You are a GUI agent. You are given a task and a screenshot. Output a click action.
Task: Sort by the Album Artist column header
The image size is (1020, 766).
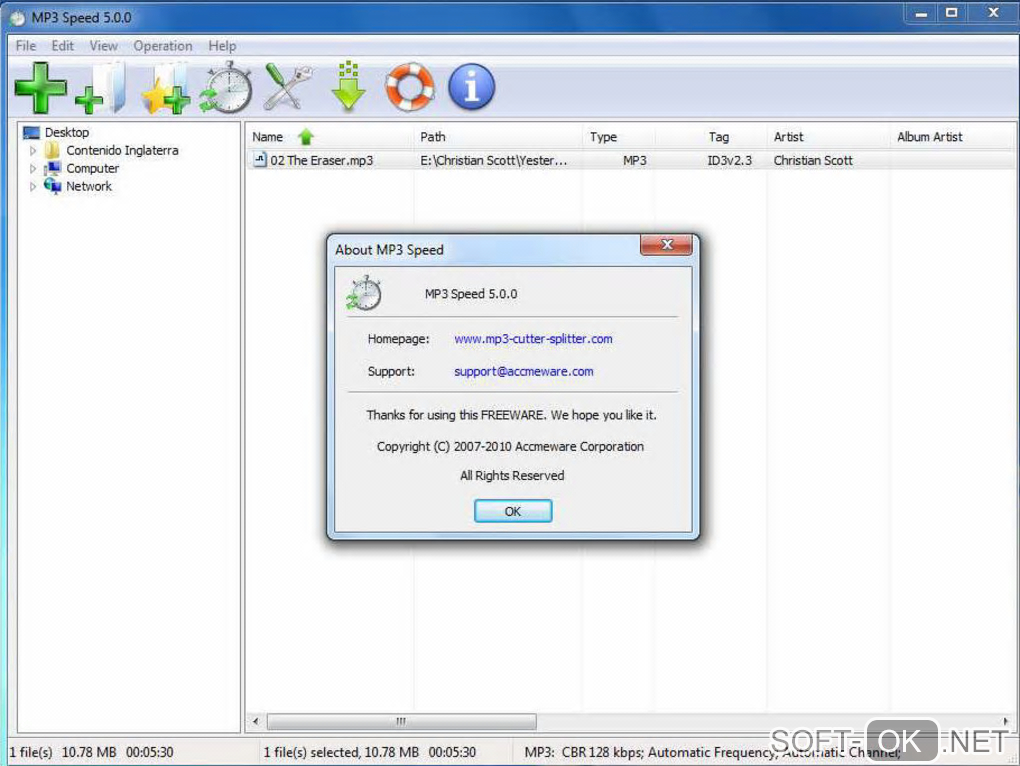point(952,137)
